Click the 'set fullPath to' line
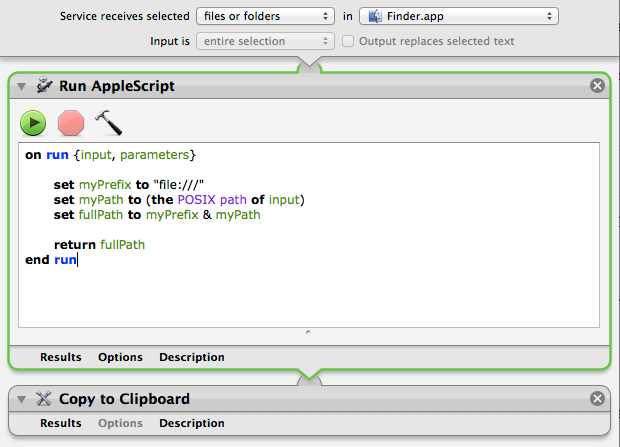Image resolution: width=620 pixels, height=447 pixels. point(157,215)
